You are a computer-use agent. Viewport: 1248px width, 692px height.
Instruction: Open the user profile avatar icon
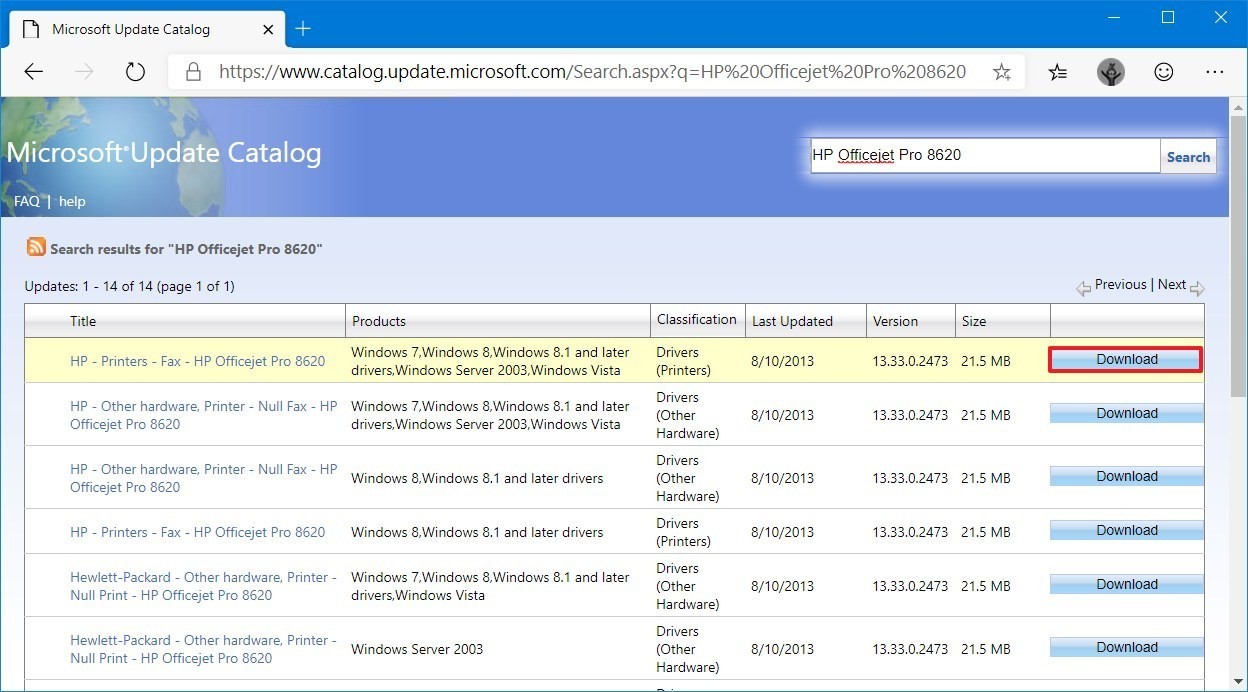[x=1111, y=72]
